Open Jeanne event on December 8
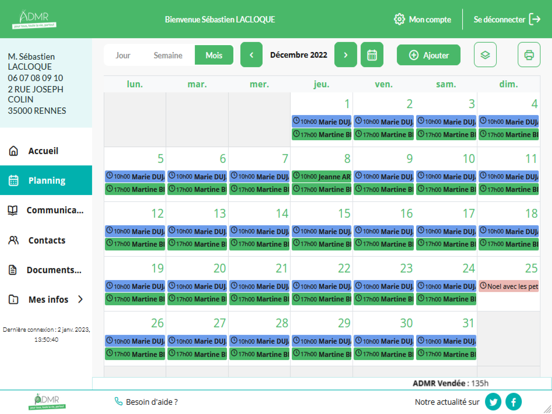 pyautogui.click(x=321, y=176)
